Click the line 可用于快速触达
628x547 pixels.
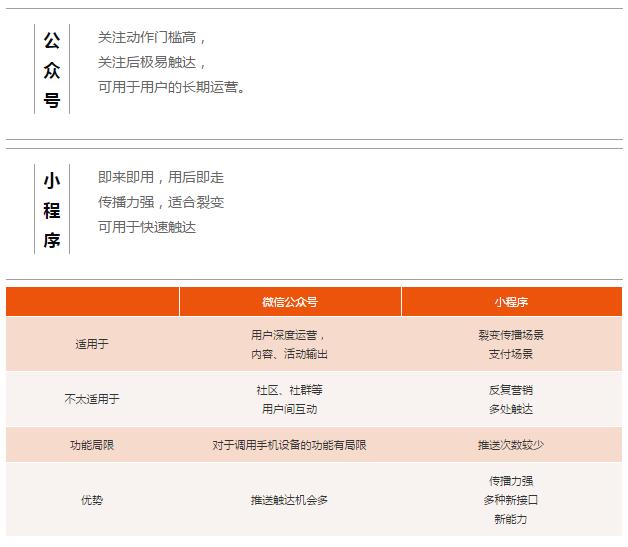click(147, 227)
